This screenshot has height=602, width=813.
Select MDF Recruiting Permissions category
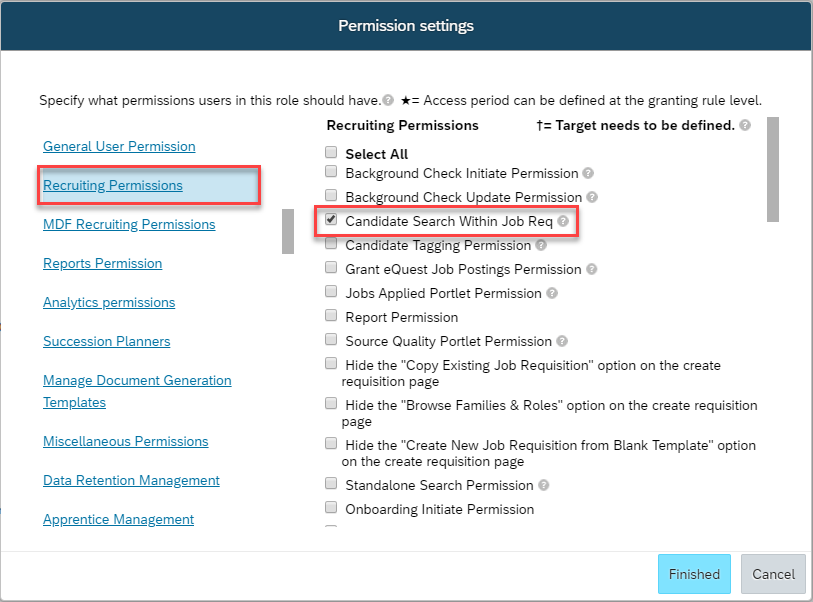[x=129, y=225]
